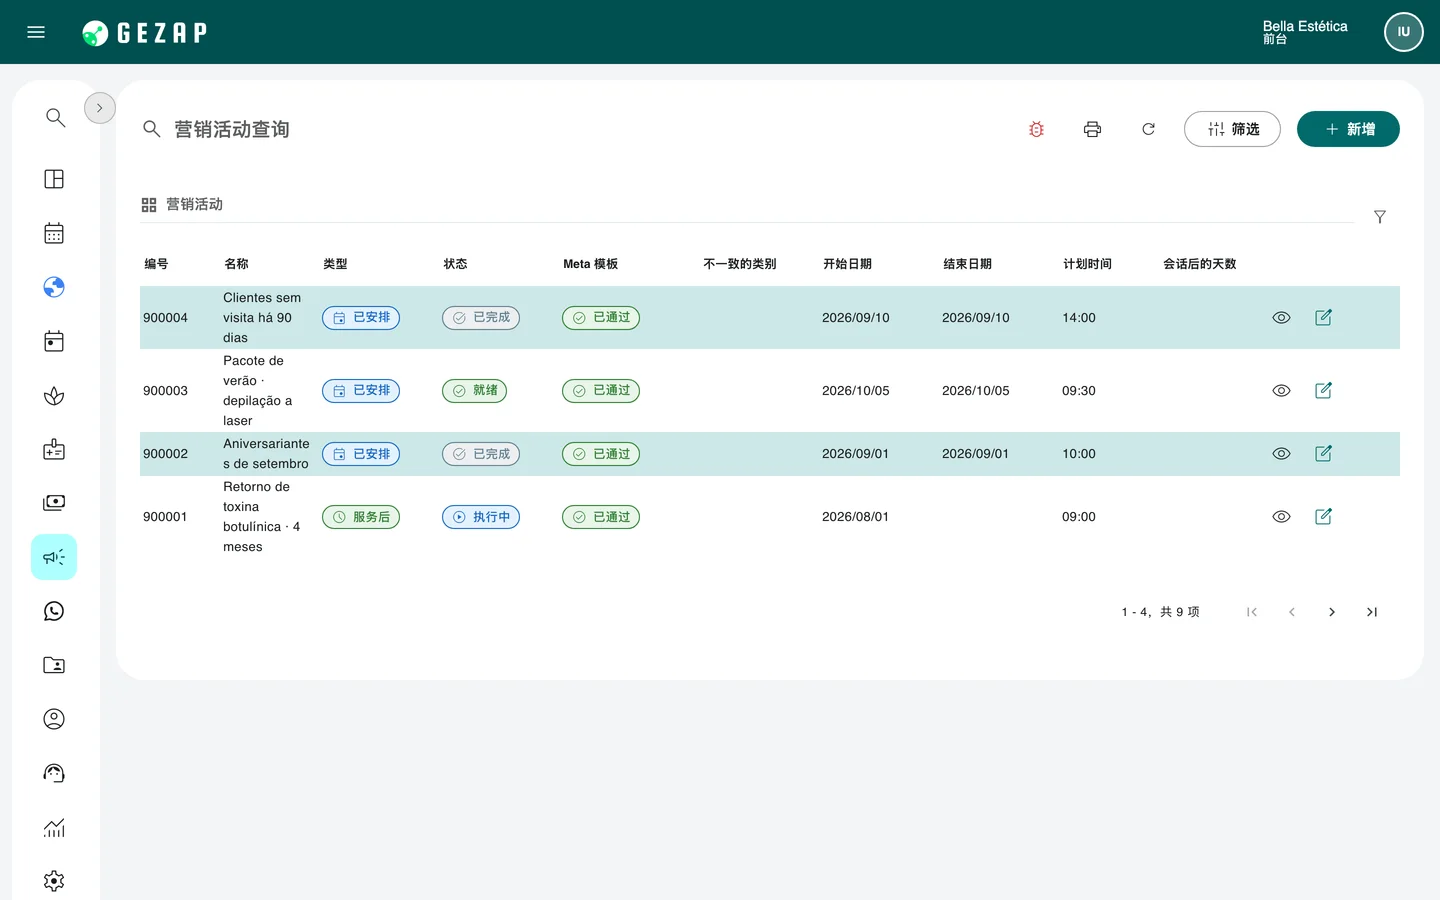This screenshot has height=900, width=1440.
Task: Edit campaign 900003 with pencil icon
Action: pos(1323,390)
